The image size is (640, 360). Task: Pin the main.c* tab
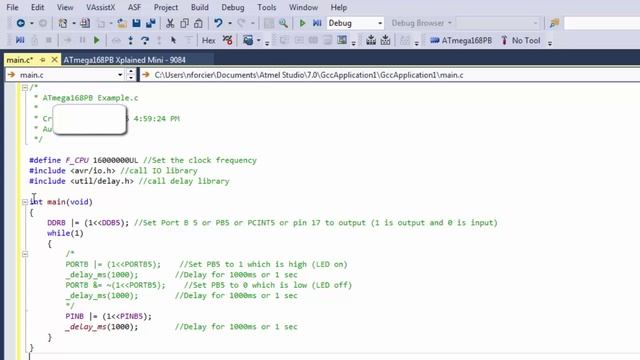[x=42, y=60]
